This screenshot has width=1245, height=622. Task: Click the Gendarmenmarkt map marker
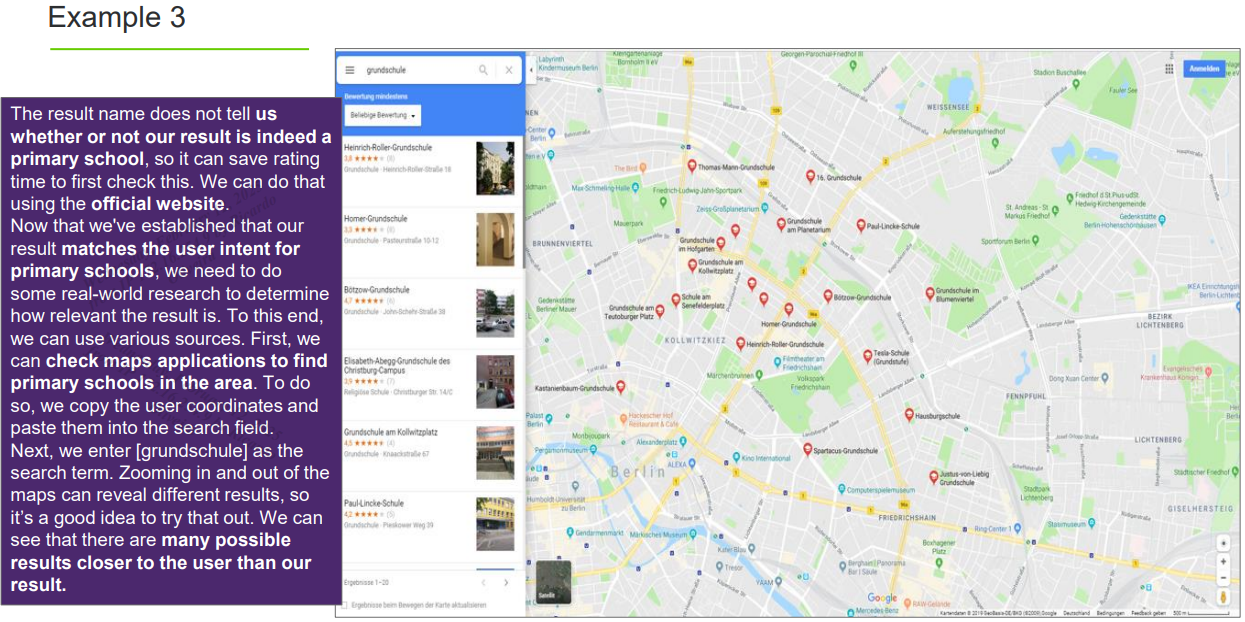point(568,534)
